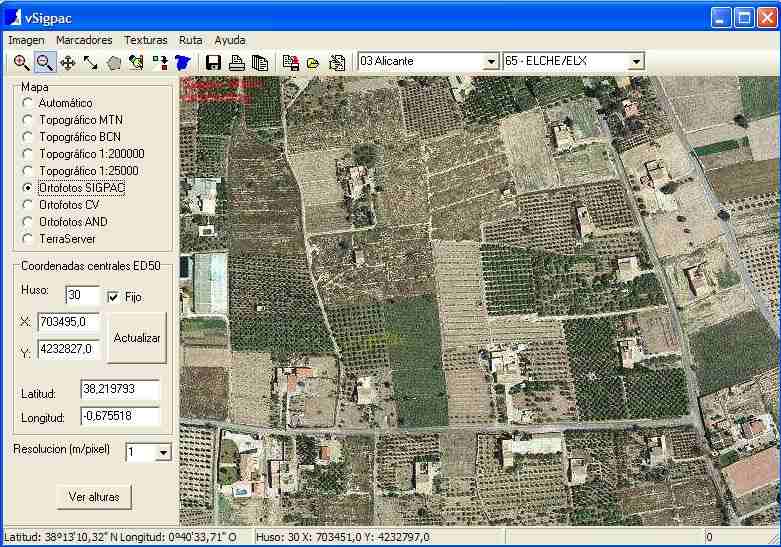Viewport: 781px width, 547px height.
Task: Click the blue Spain map icon
Action: (182, 62)
